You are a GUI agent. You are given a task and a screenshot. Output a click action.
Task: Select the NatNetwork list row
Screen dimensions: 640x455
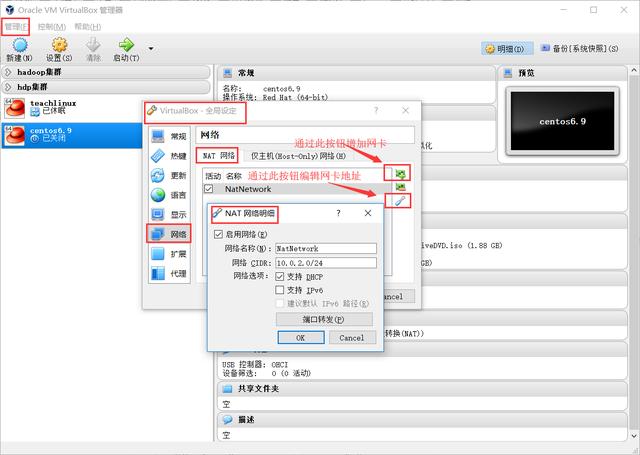click(x=297, y=189)
